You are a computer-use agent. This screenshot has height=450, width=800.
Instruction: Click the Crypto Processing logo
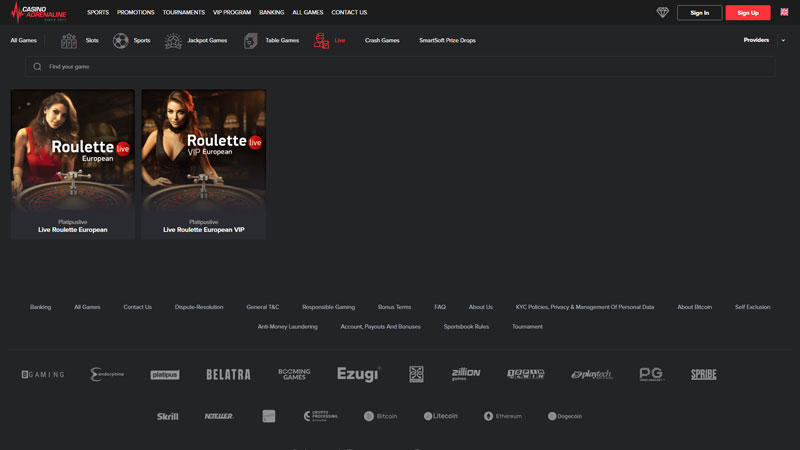click(320, 416)
